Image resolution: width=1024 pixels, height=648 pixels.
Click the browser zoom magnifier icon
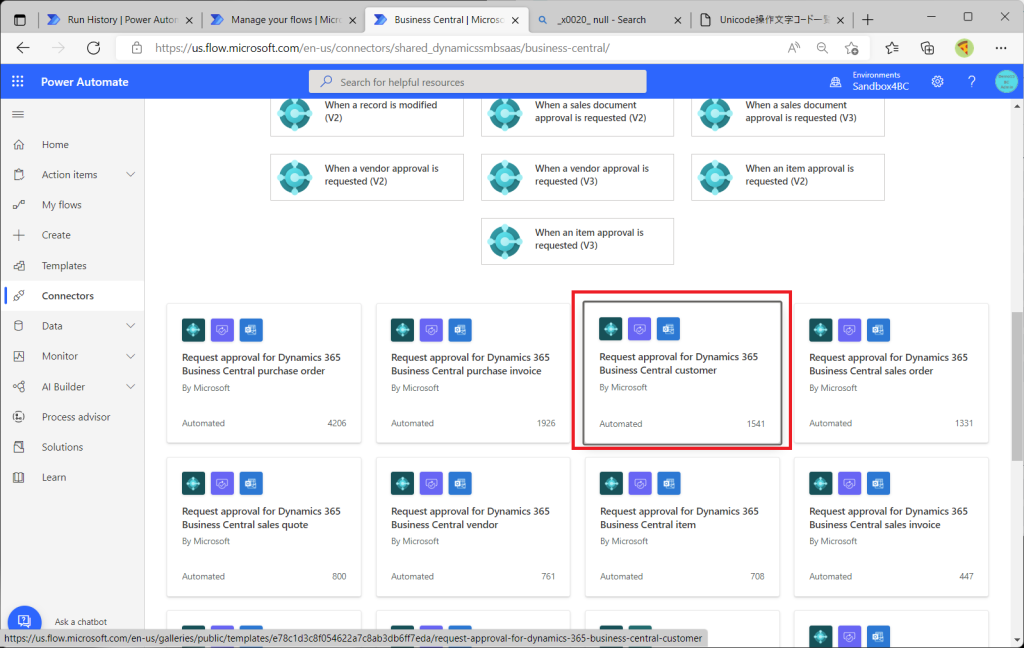(x=822, y=48)
